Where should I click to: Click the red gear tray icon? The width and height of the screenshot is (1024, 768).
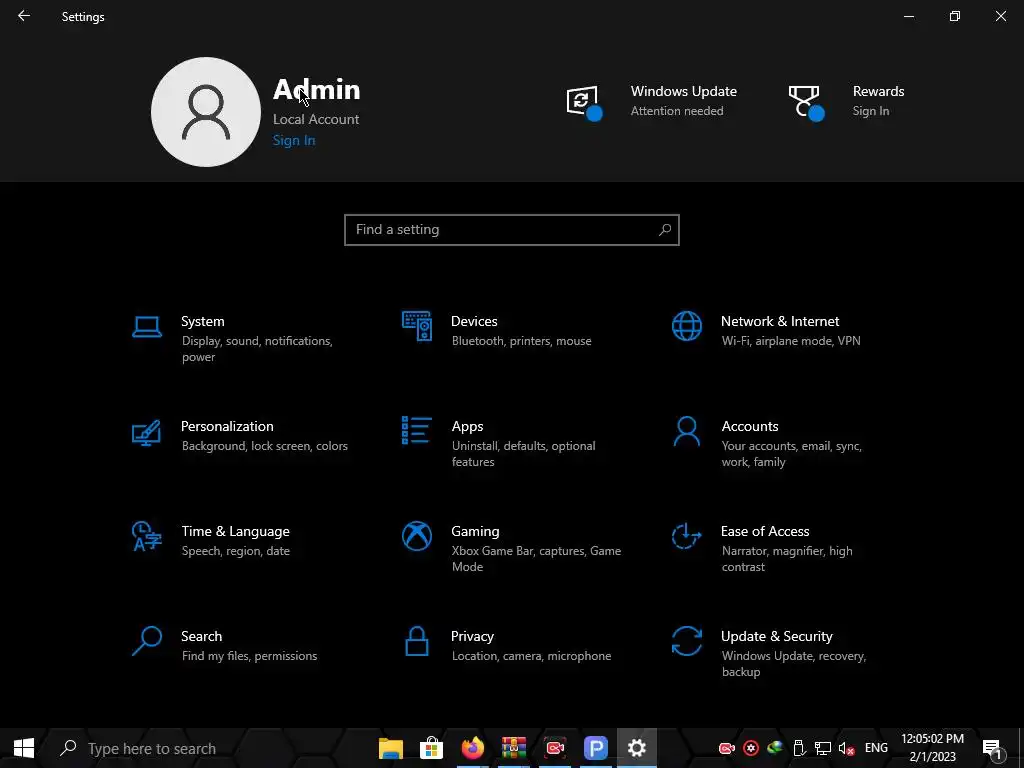pyautogui.click(x=751, y=748)
